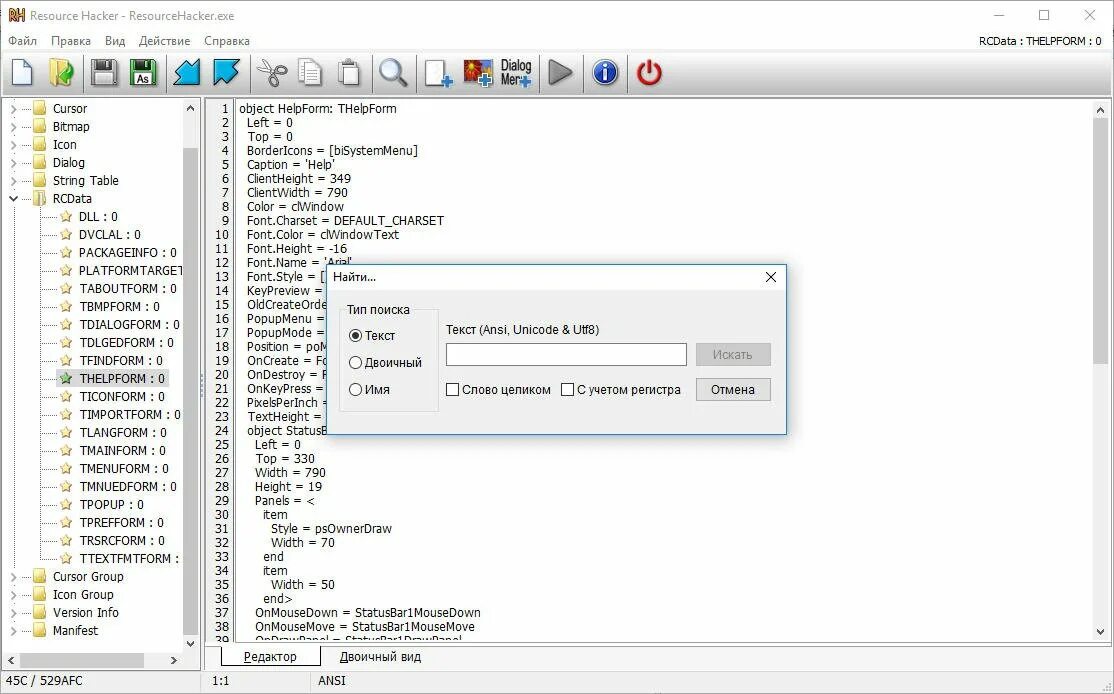Expand the Cursor folder in the tree
Viewport: 1114px width, 694px height.
(13, 109)
